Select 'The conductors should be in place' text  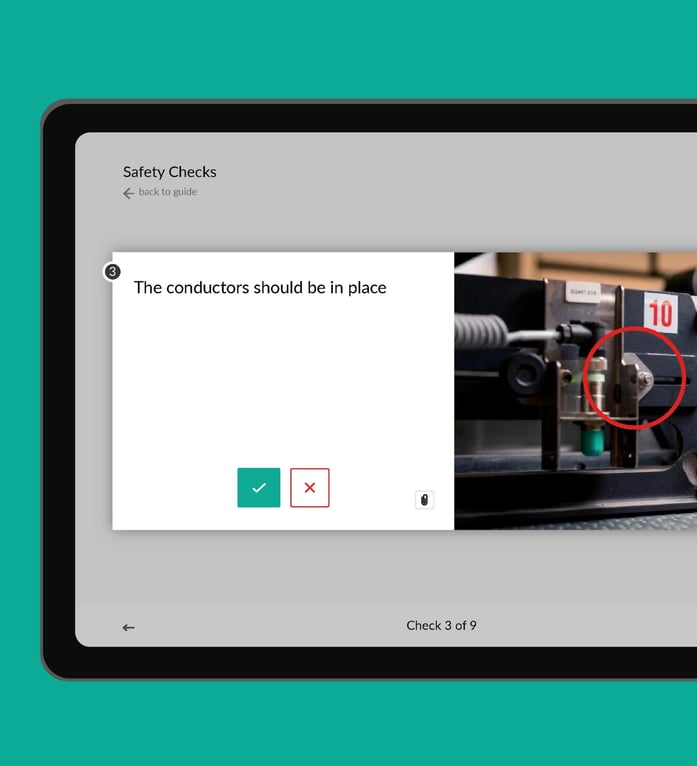tap(260, 288)
